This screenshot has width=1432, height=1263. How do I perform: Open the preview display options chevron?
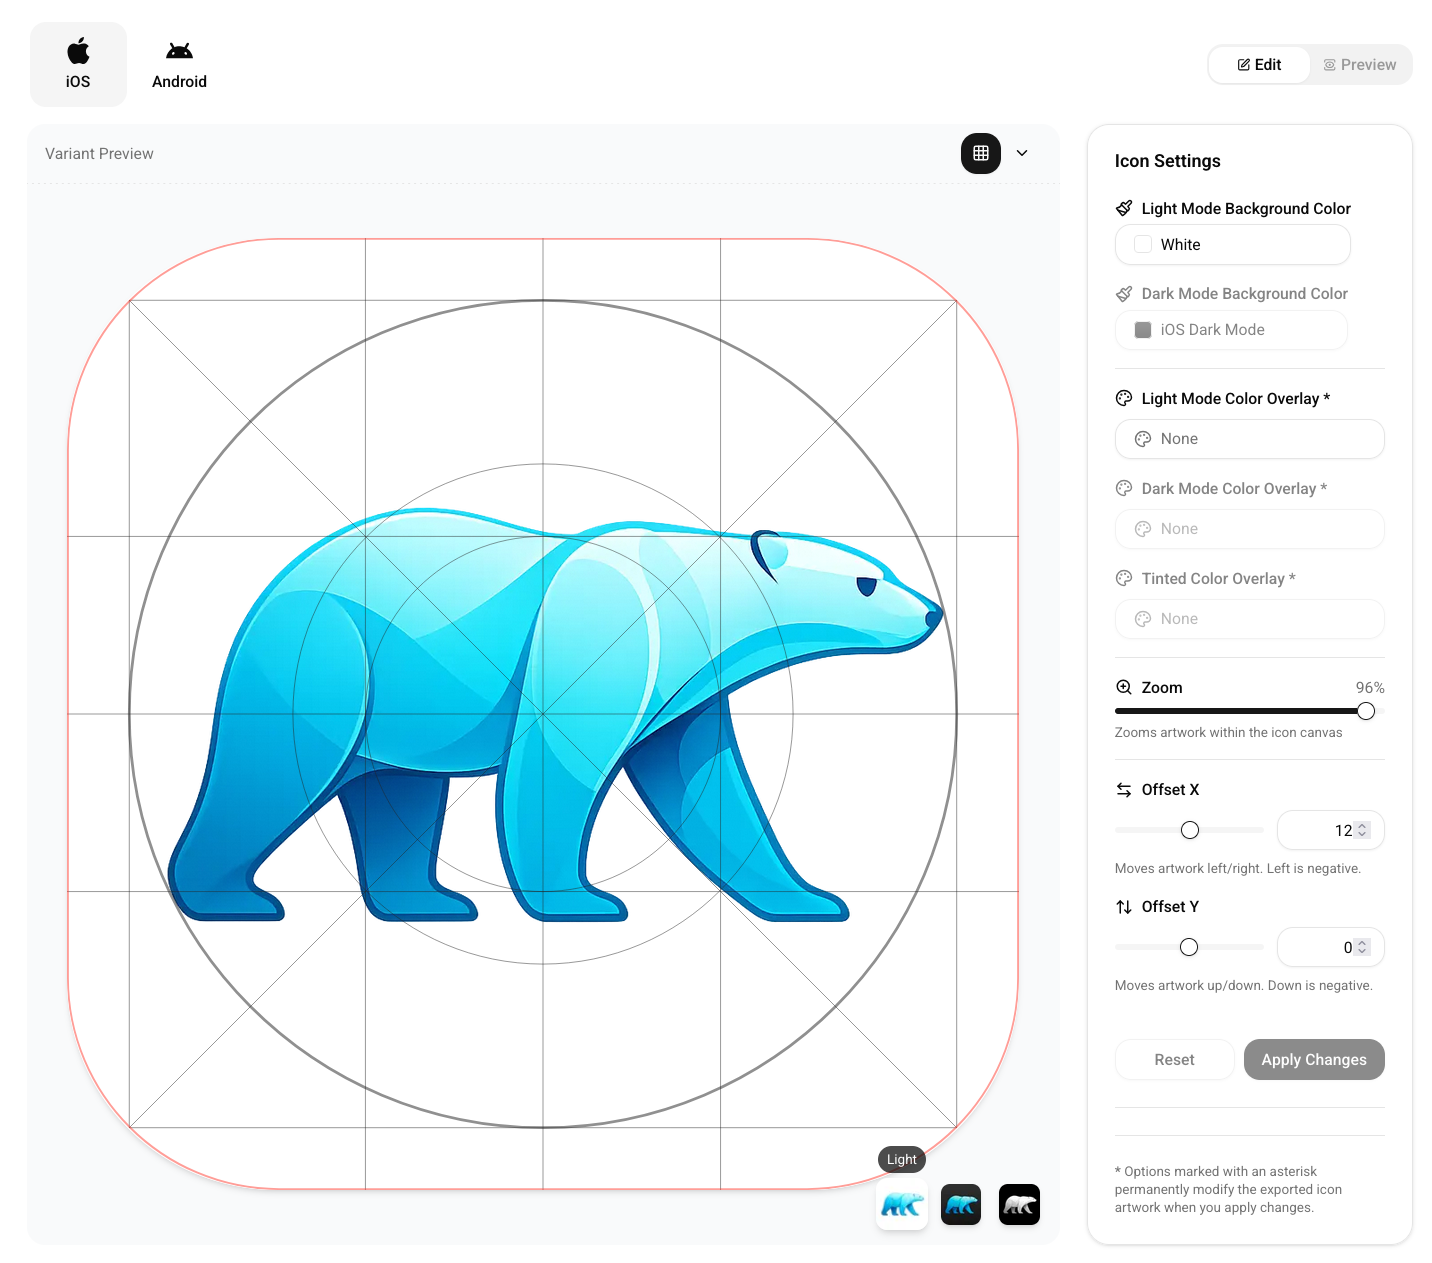coord(1022,153)
